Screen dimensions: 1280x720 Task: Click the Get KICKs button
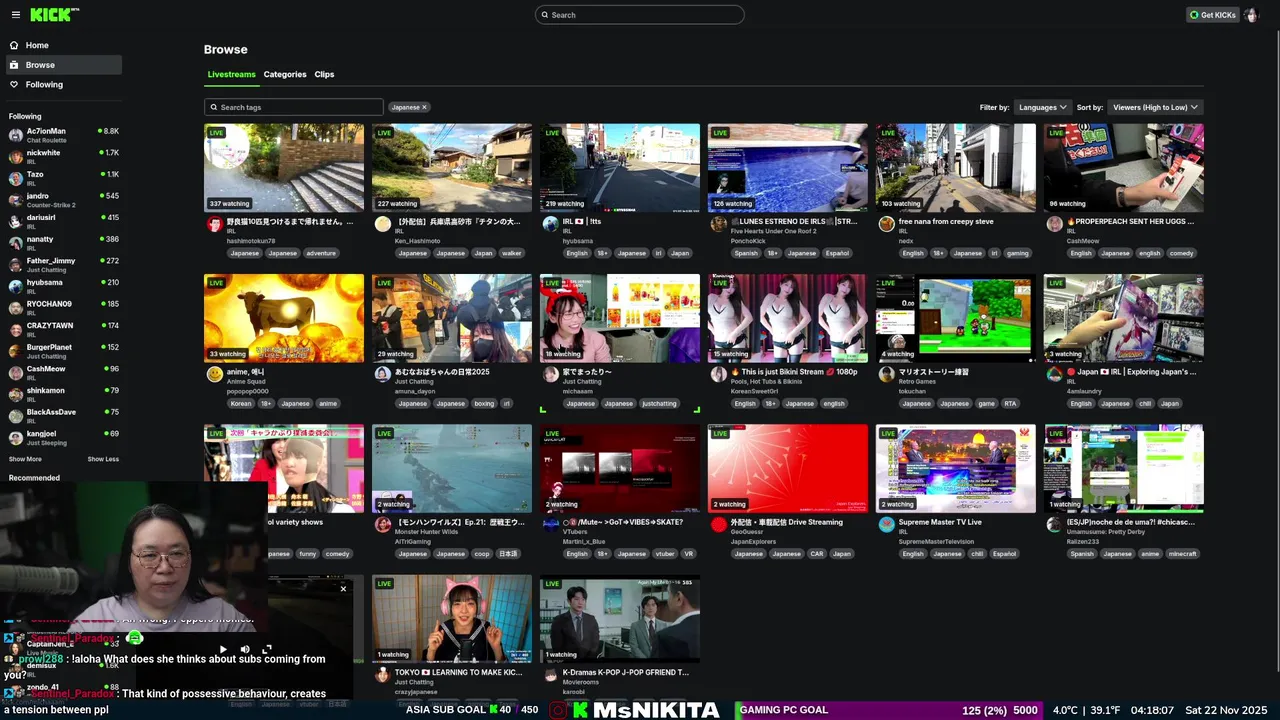1213,15
